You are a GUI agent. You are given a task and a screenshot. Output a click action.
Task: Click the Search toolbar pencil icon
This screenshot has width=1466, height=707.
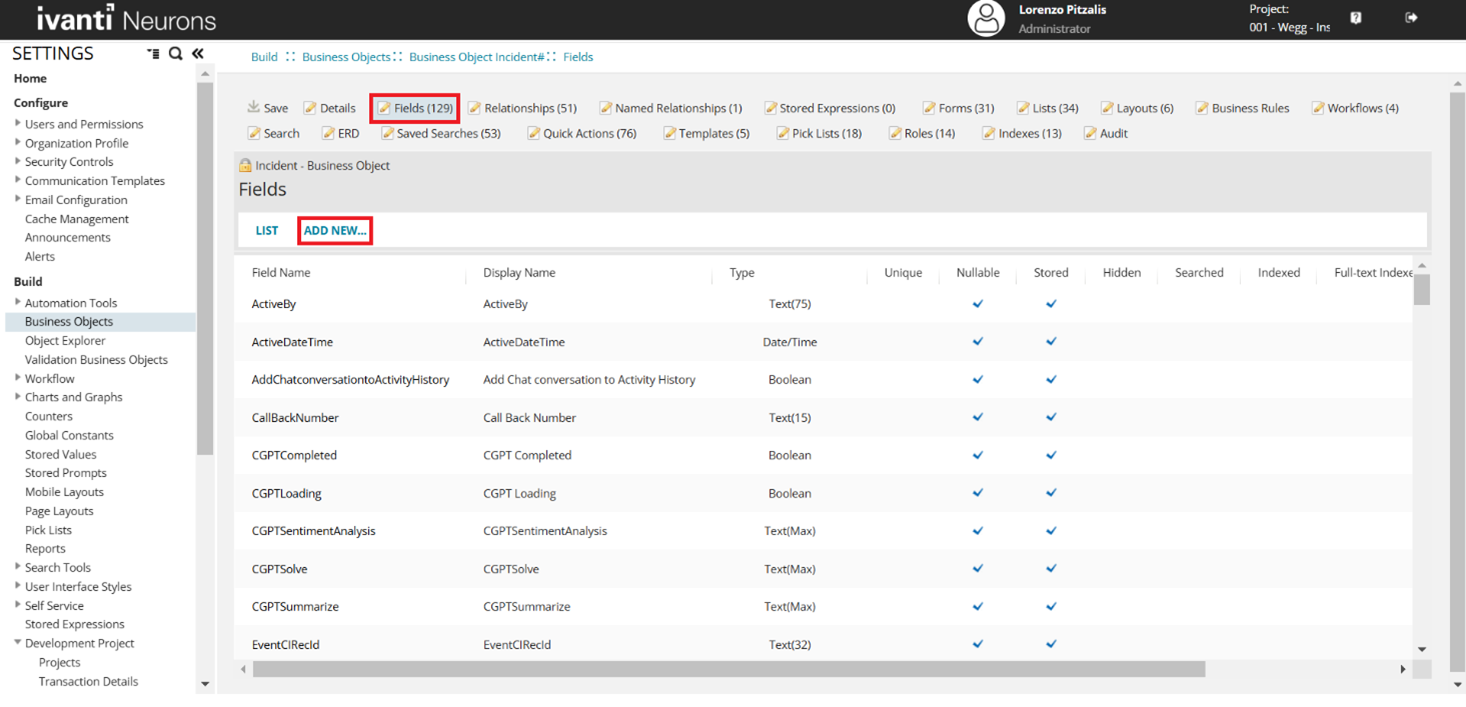coord(254,133)
